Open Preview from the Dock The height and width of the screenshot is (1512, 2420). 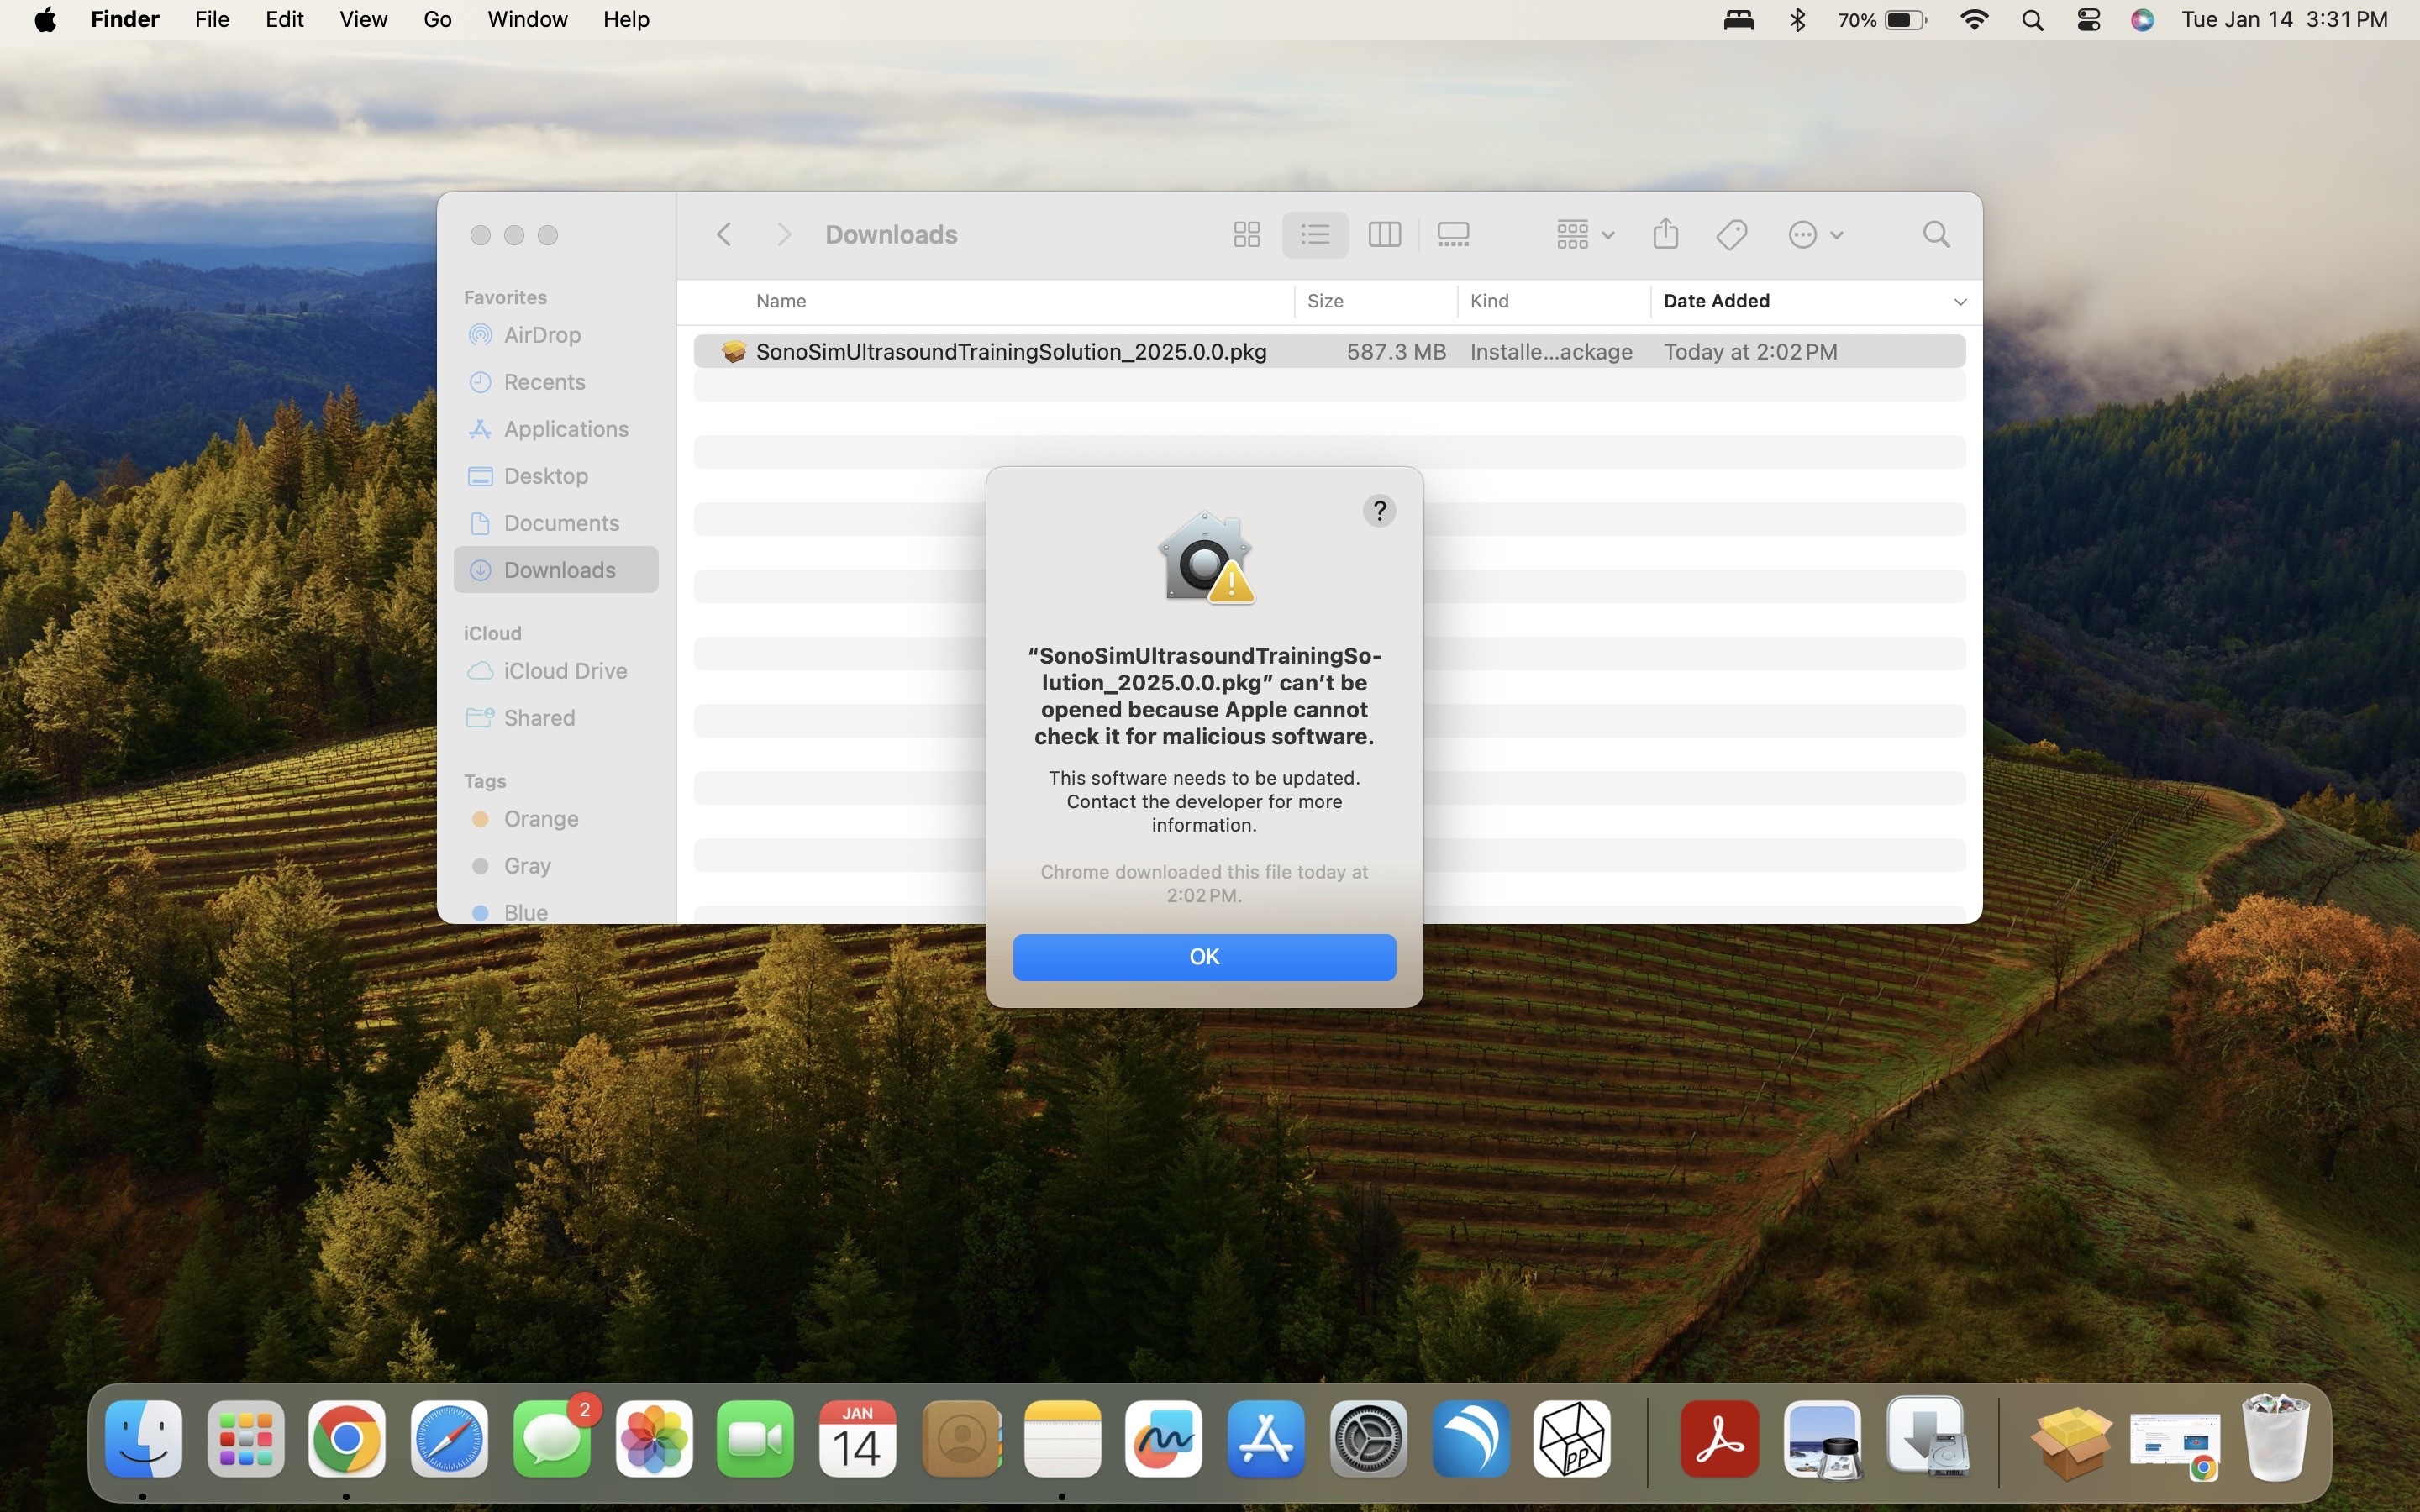click(1822, 1440)
